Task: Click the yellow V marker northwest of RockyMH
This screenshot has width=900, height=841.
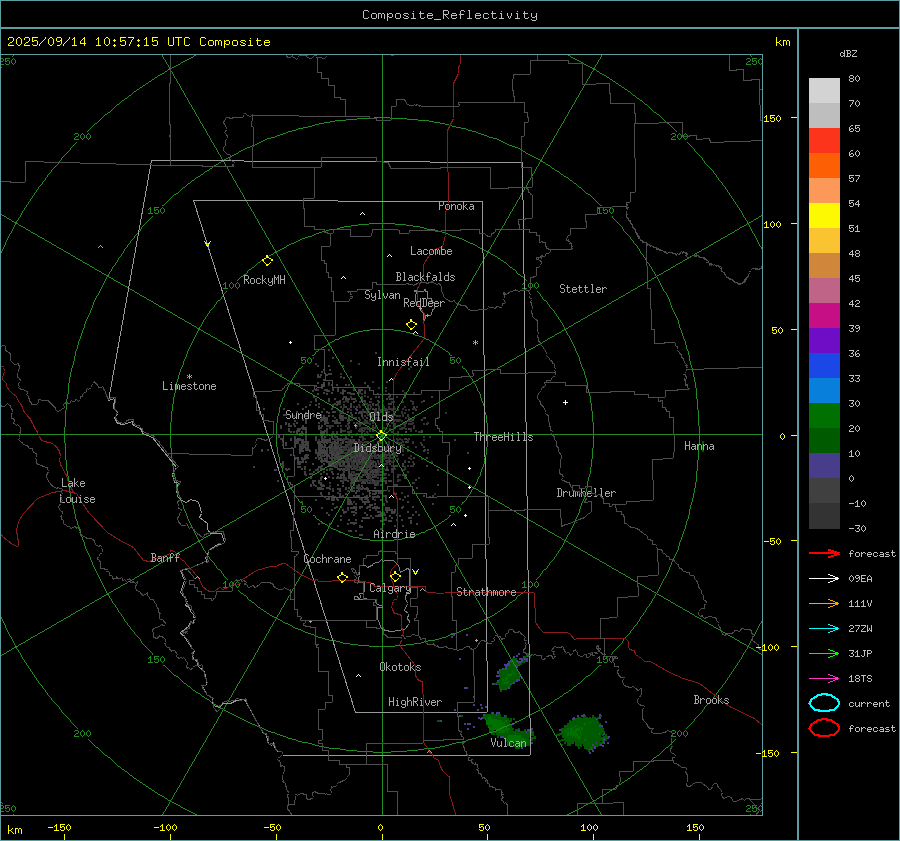Action: point(208,244)
